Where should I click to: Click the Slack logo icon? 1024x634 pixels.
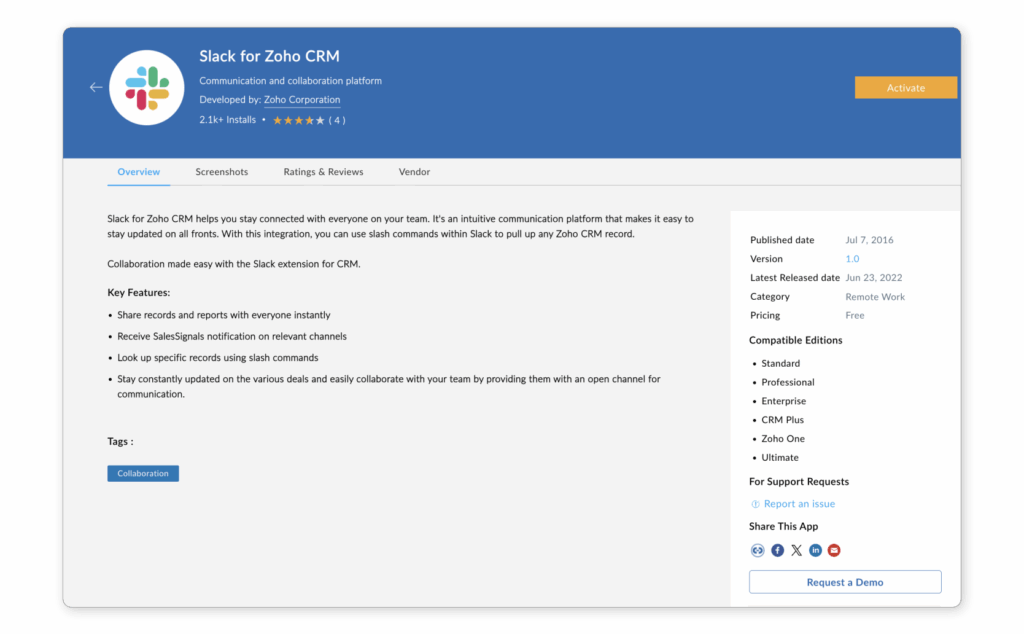[x=147, y=87]
